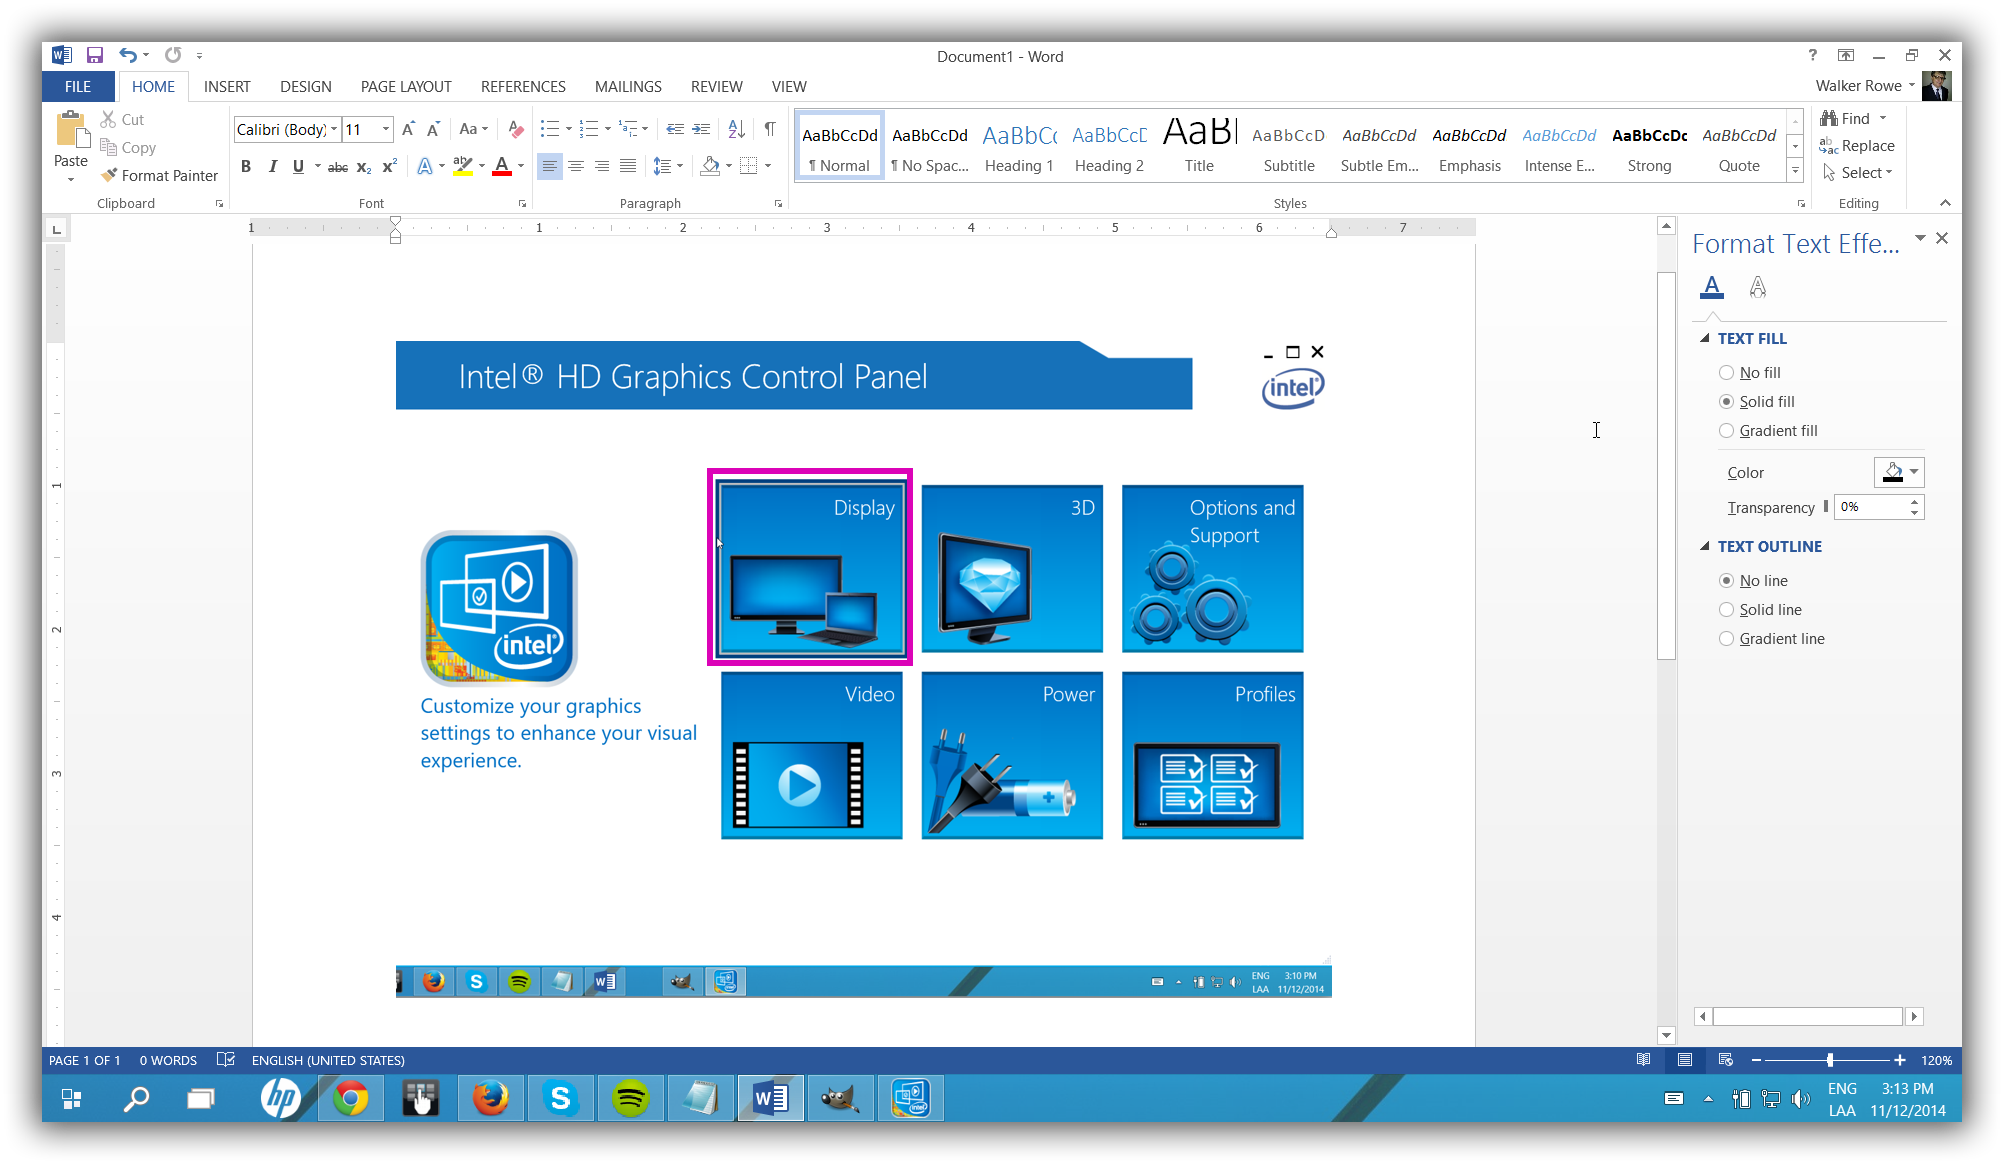Image resolution: width=2004 pixels, height=1164 pixels.
Task: Decrease font size with Shrink Font
Action: (x=433, y=129)
